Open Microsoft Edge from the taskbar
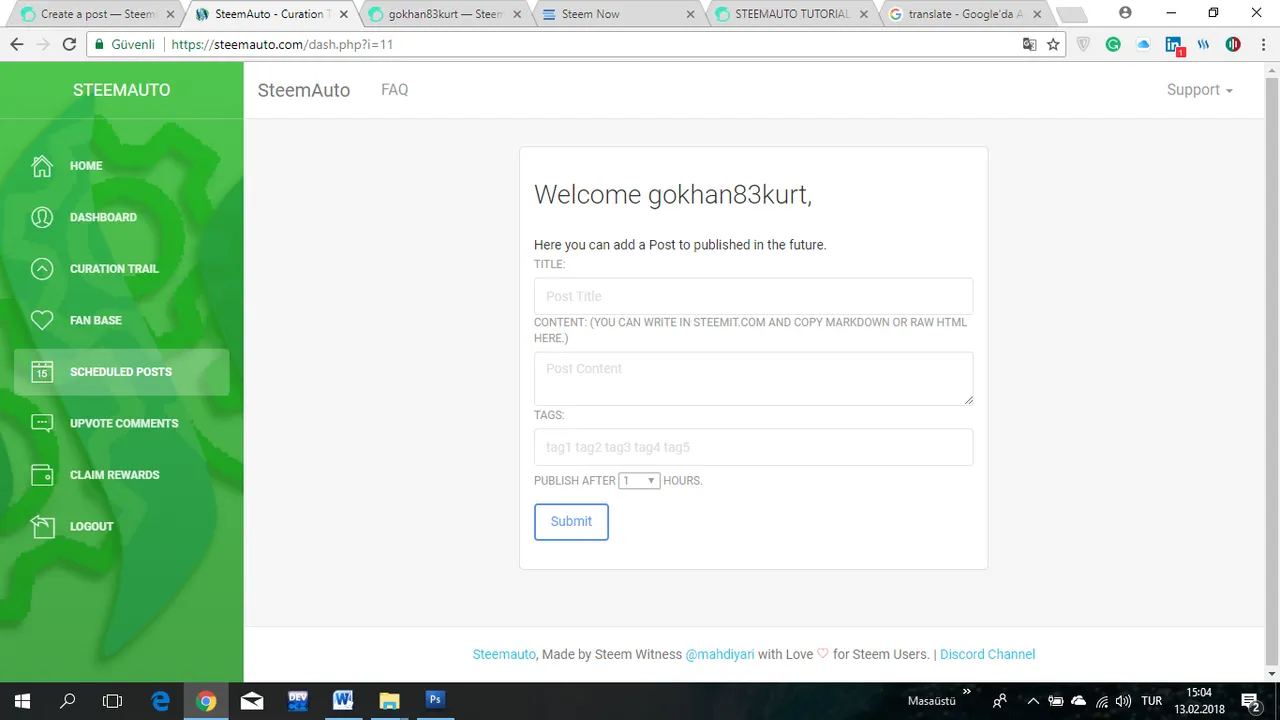 click(x=160, y=701)
